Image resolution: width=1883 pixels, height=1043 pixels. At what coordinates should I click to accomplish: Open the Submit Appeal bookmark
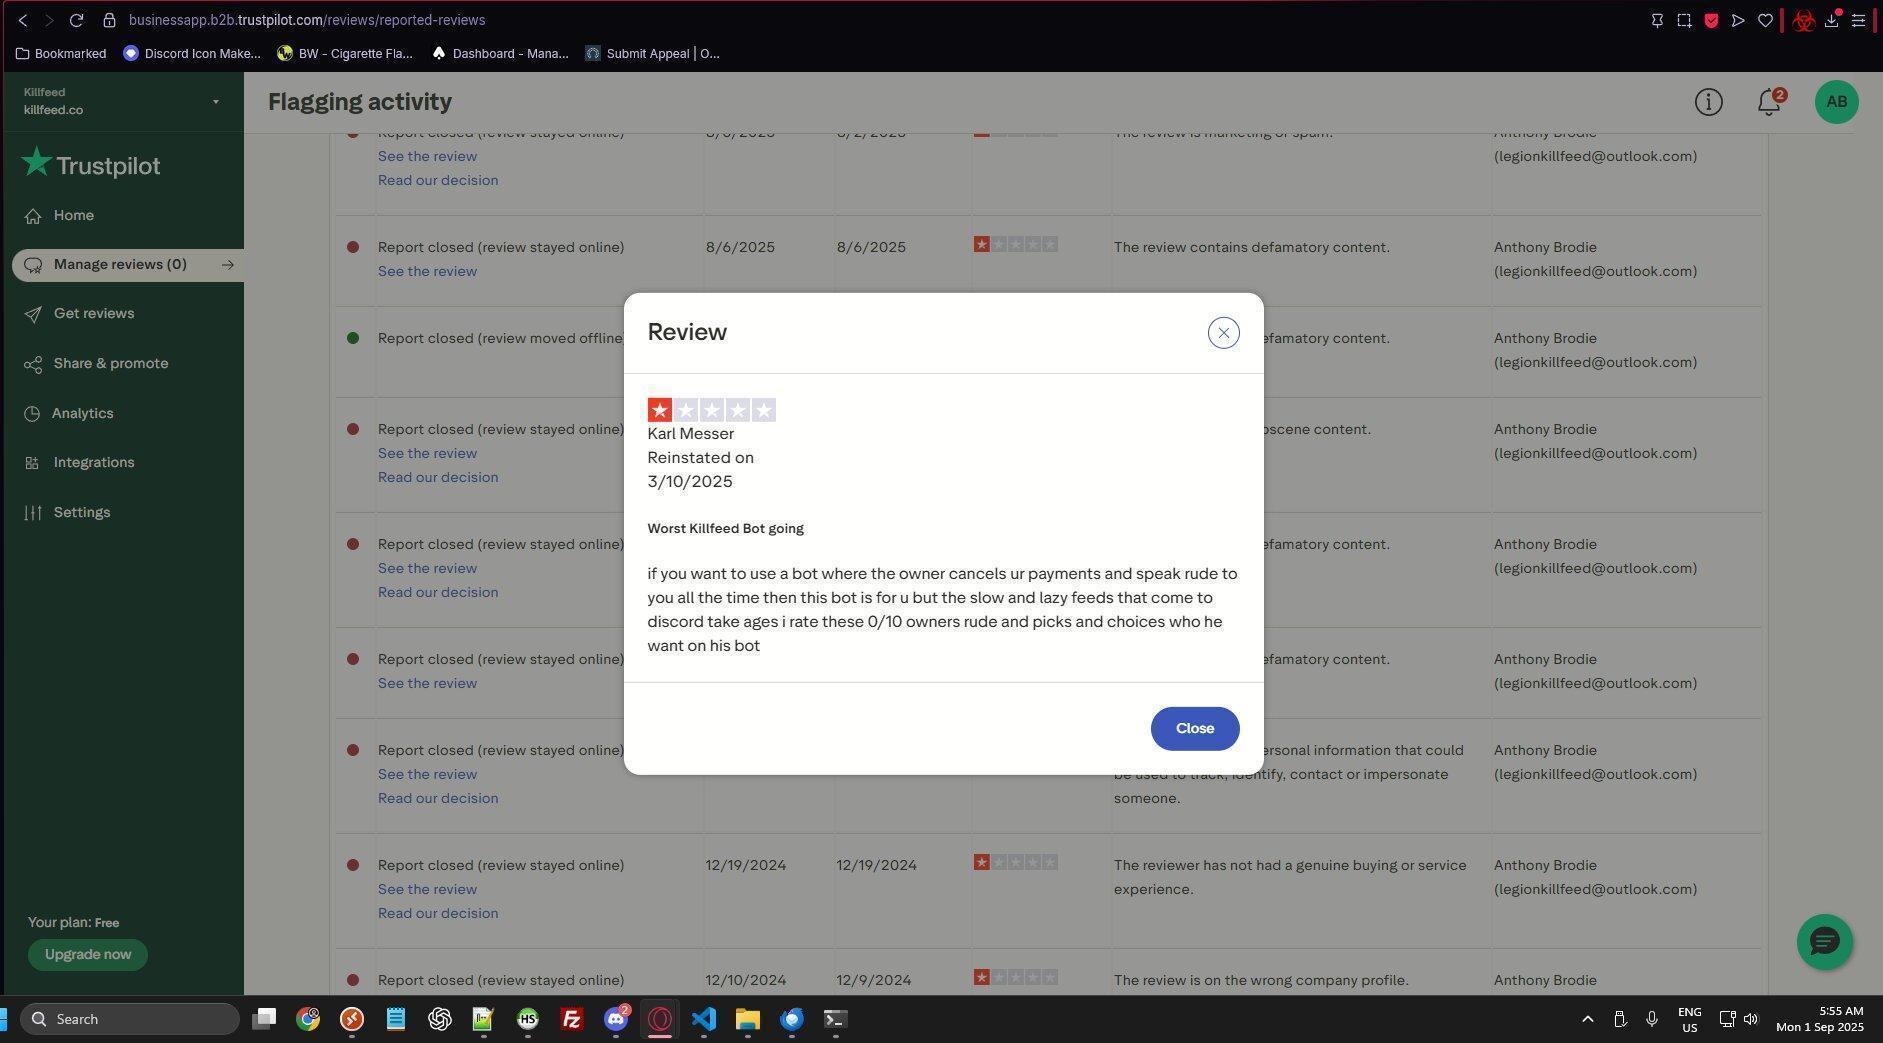tap(652, 54)
